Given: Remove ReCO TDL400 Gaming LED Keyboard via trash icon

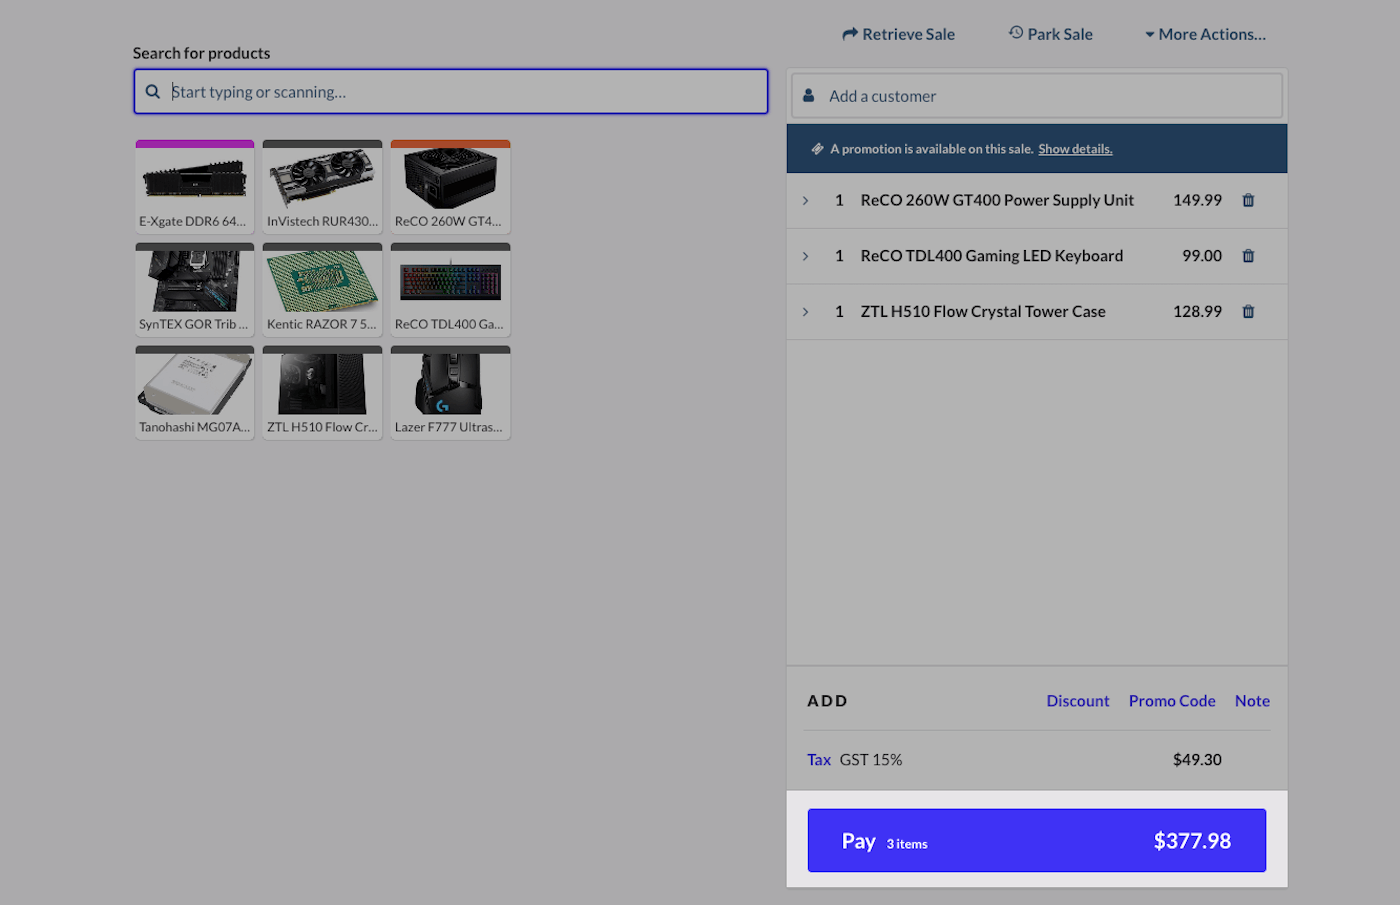Looking at the screenshot, I should 1248,256.
